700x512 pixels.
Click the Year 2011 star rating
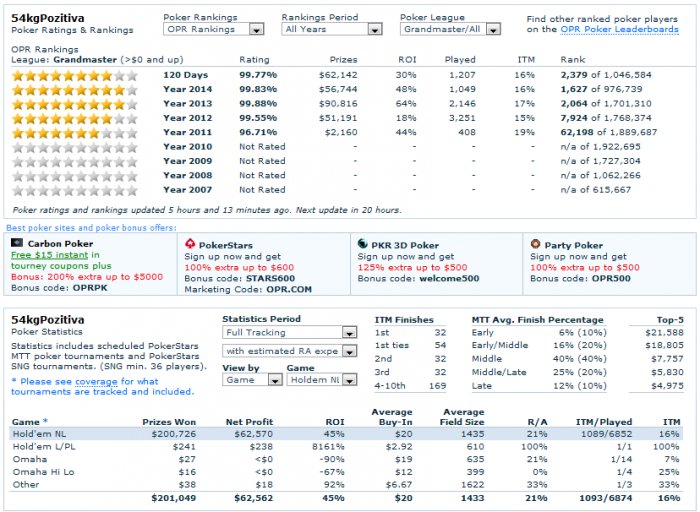pyautogui.click(x=75, y=133)
